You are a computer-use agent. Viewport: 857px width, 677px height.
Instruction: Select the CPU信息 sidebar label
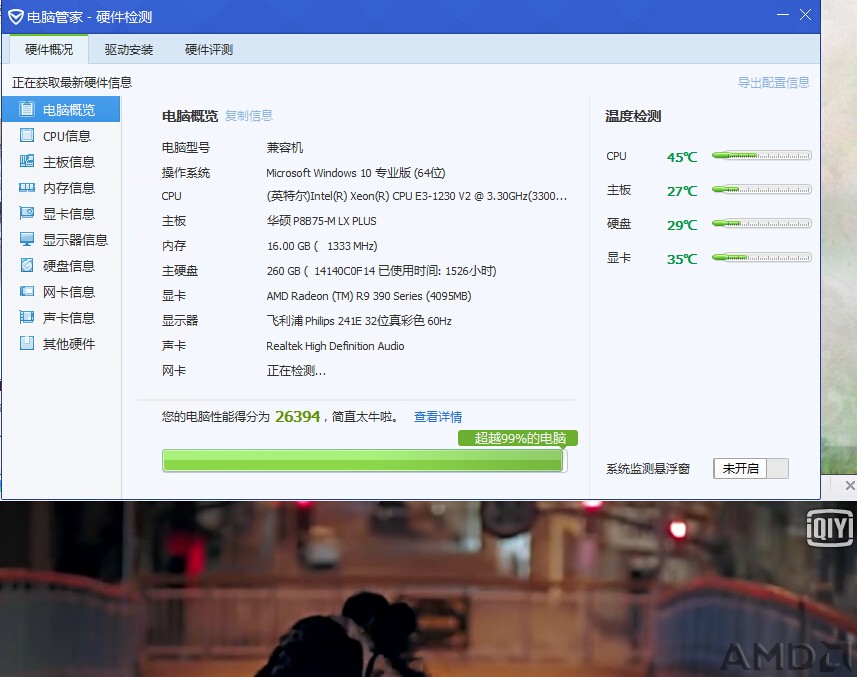67,136
